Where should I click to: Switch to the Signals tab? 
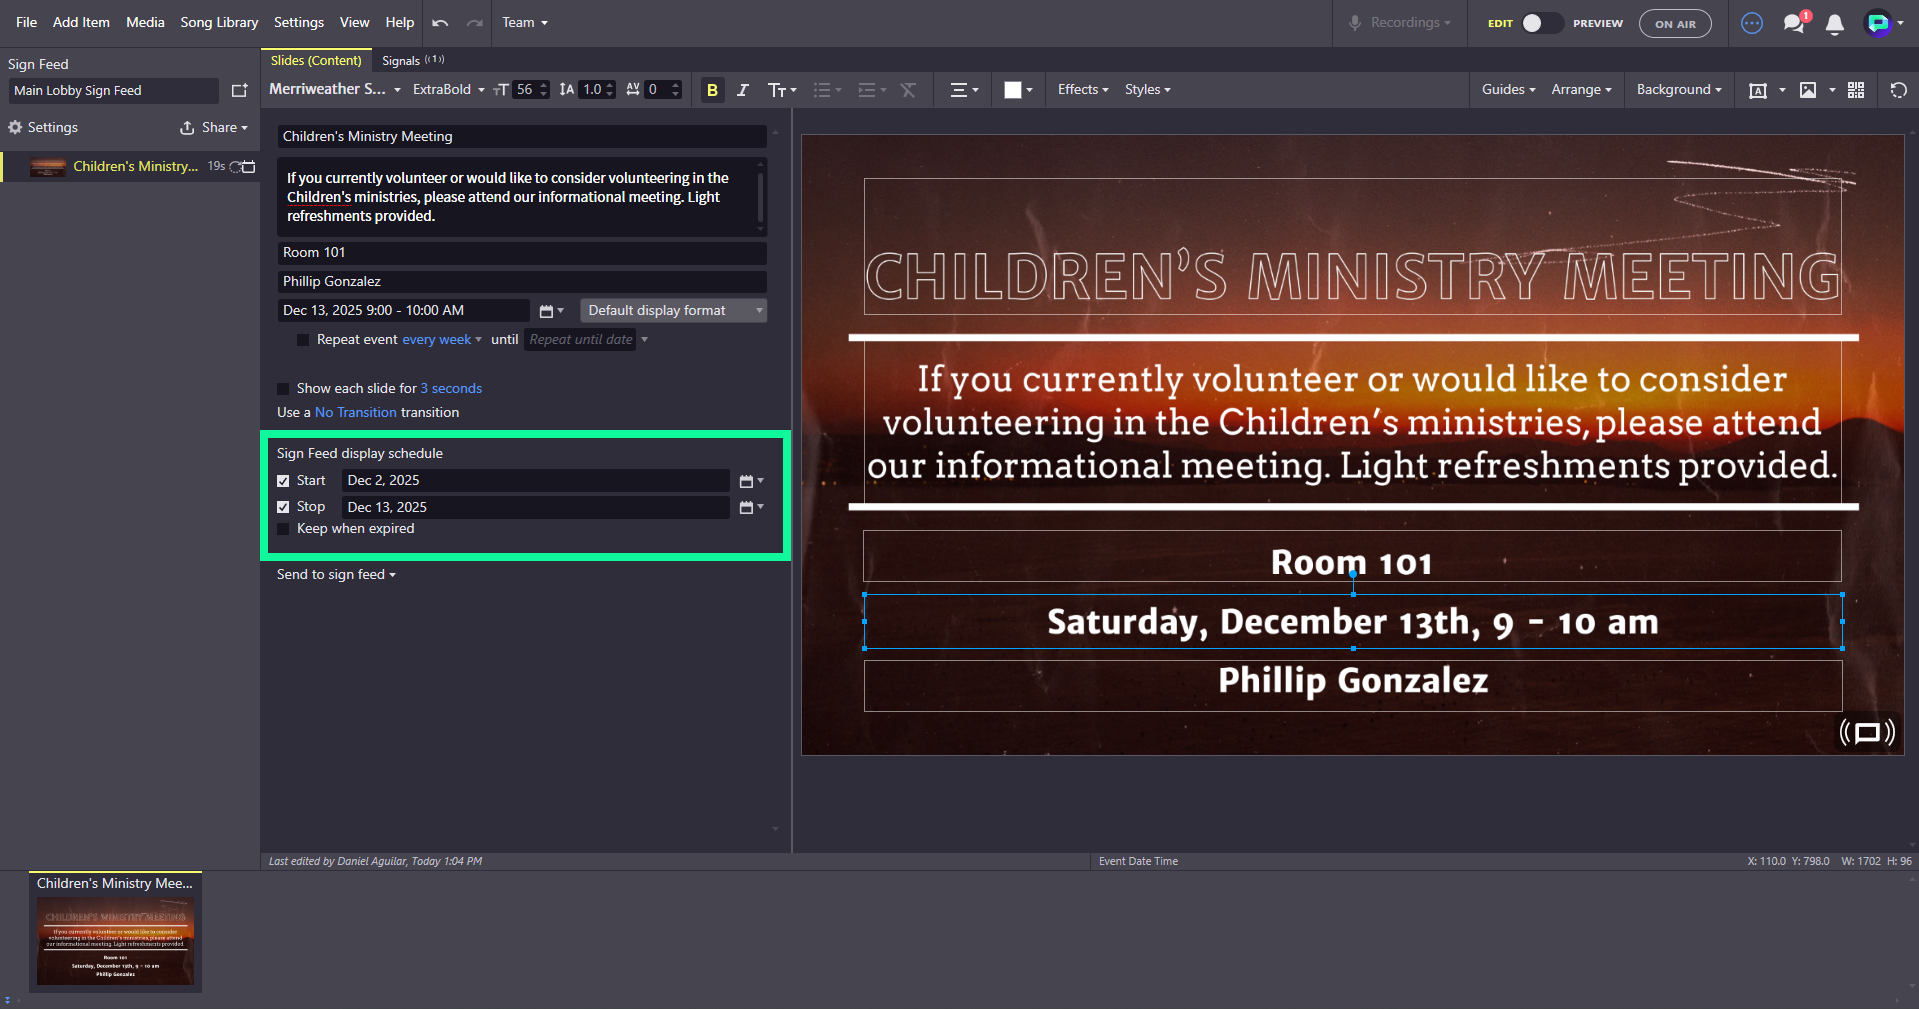click(412, 61)
